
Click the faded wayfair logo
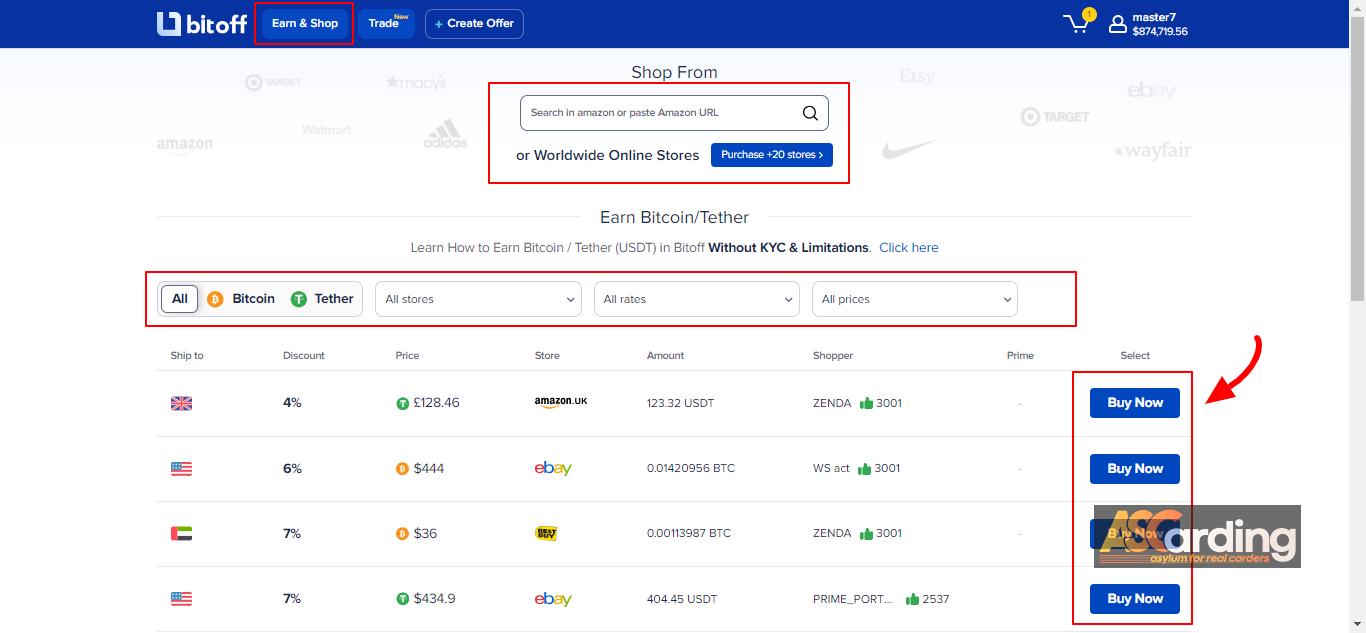click(x=1152, y=151)
